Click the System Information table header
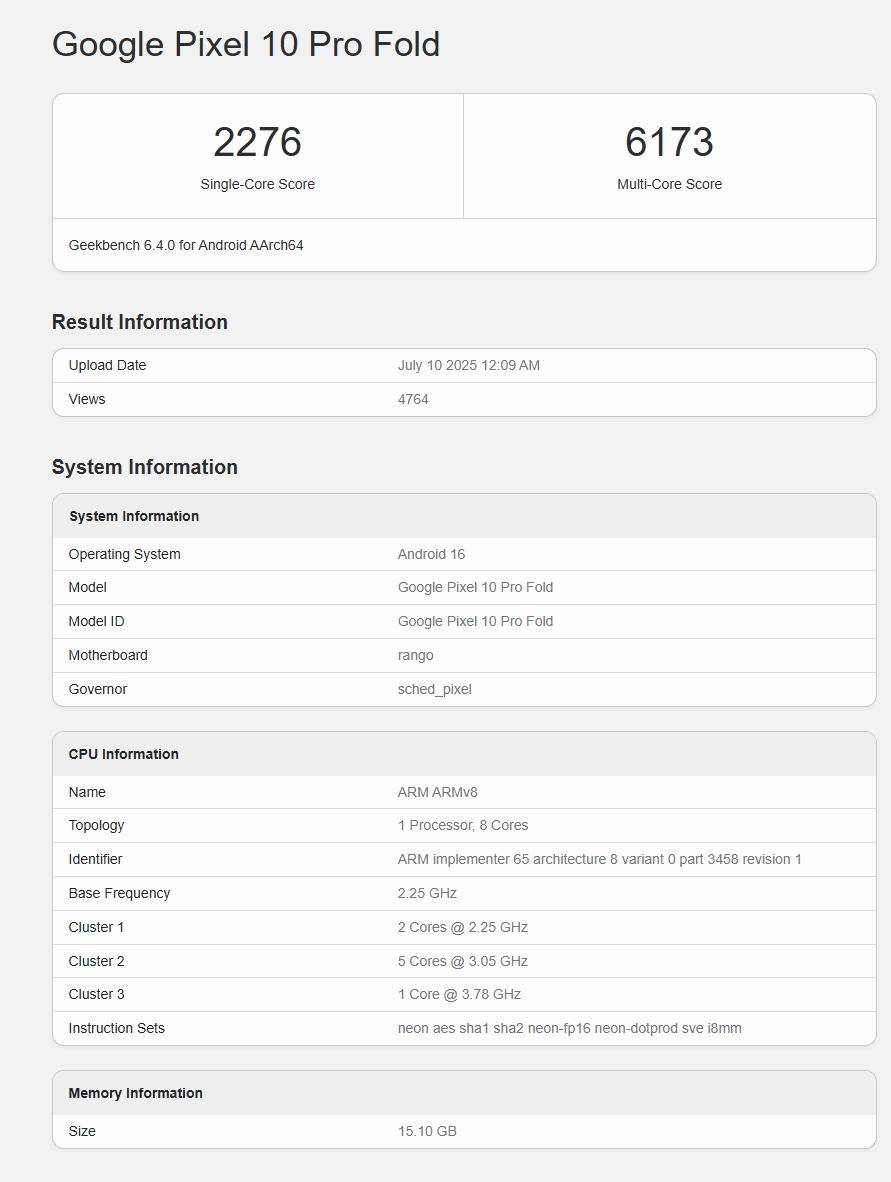Viewport: 891px width, 1182px height. click(134, 516)
